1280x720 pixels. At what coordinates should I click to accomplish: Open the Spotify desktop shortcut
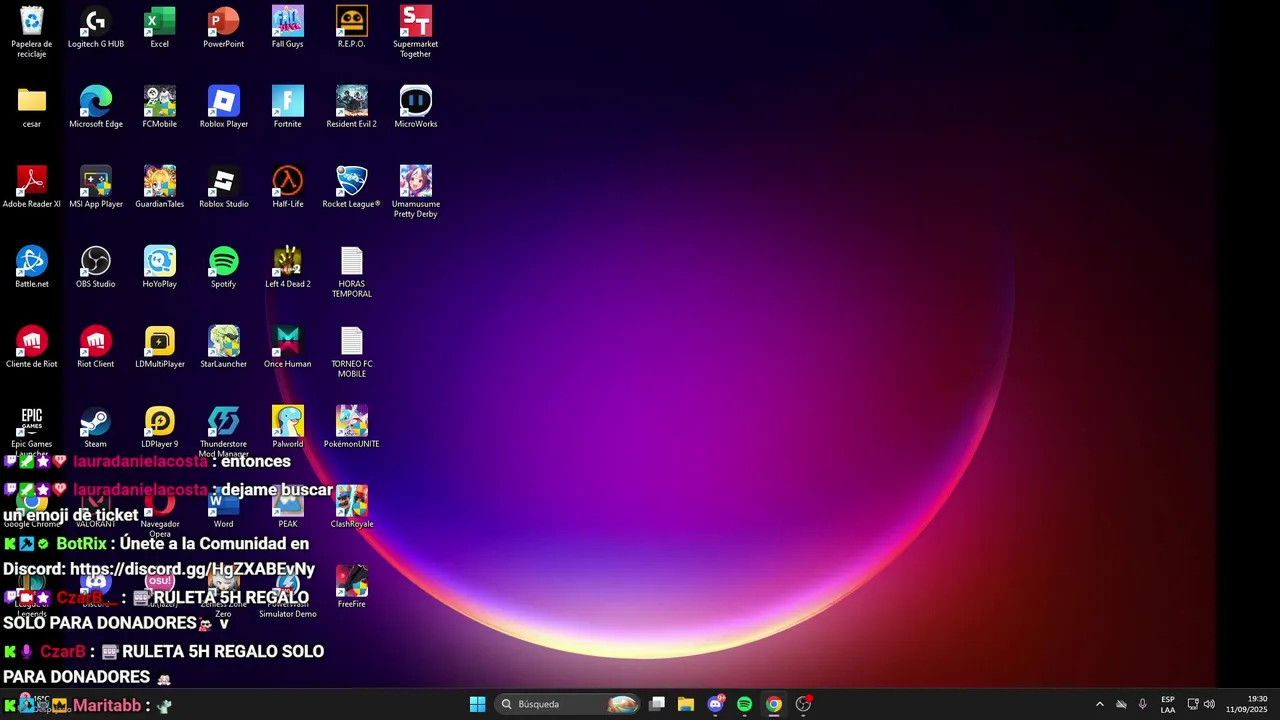224,268
